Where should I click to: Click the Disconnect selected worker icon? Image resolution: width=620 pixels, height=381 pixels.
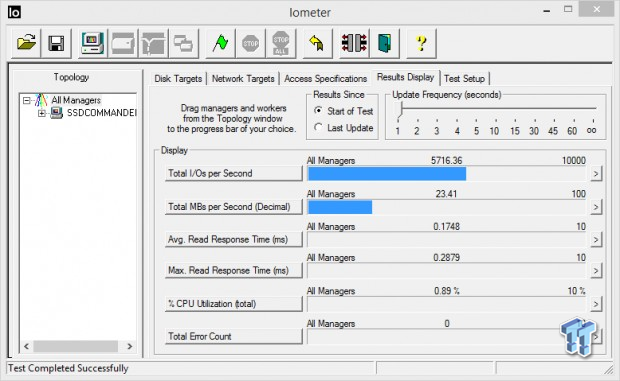[x=354, y=43]
